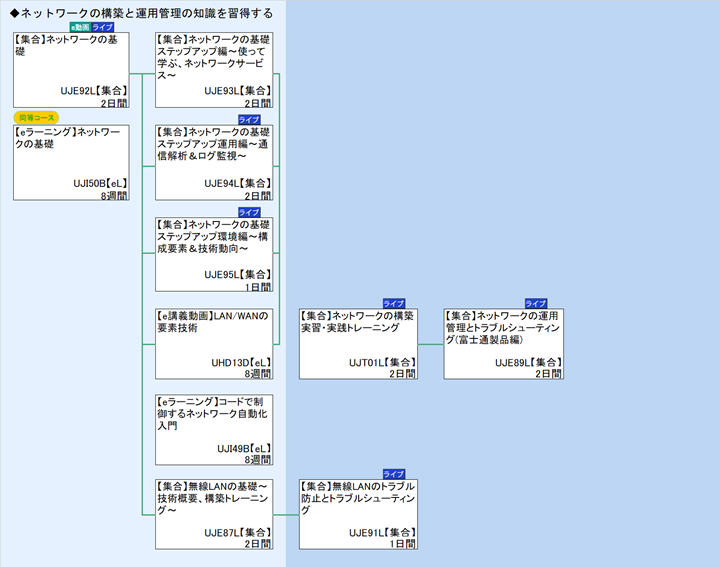720x567 pixels.
Task: Open the UJE94L ステップアップ運用編 course box
Action: point(214,163)
